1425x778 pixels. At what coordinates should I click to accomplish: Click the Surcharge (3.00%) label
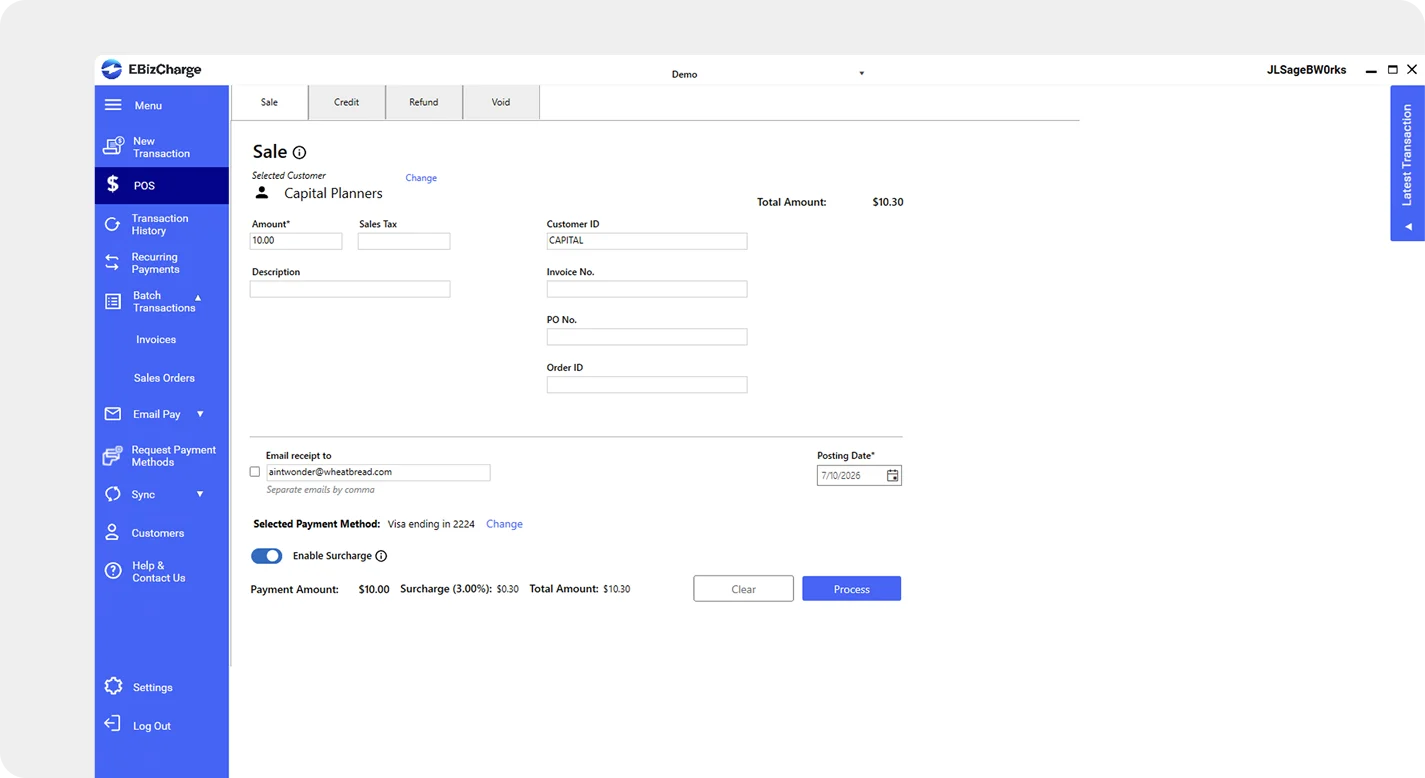[446, 589]
